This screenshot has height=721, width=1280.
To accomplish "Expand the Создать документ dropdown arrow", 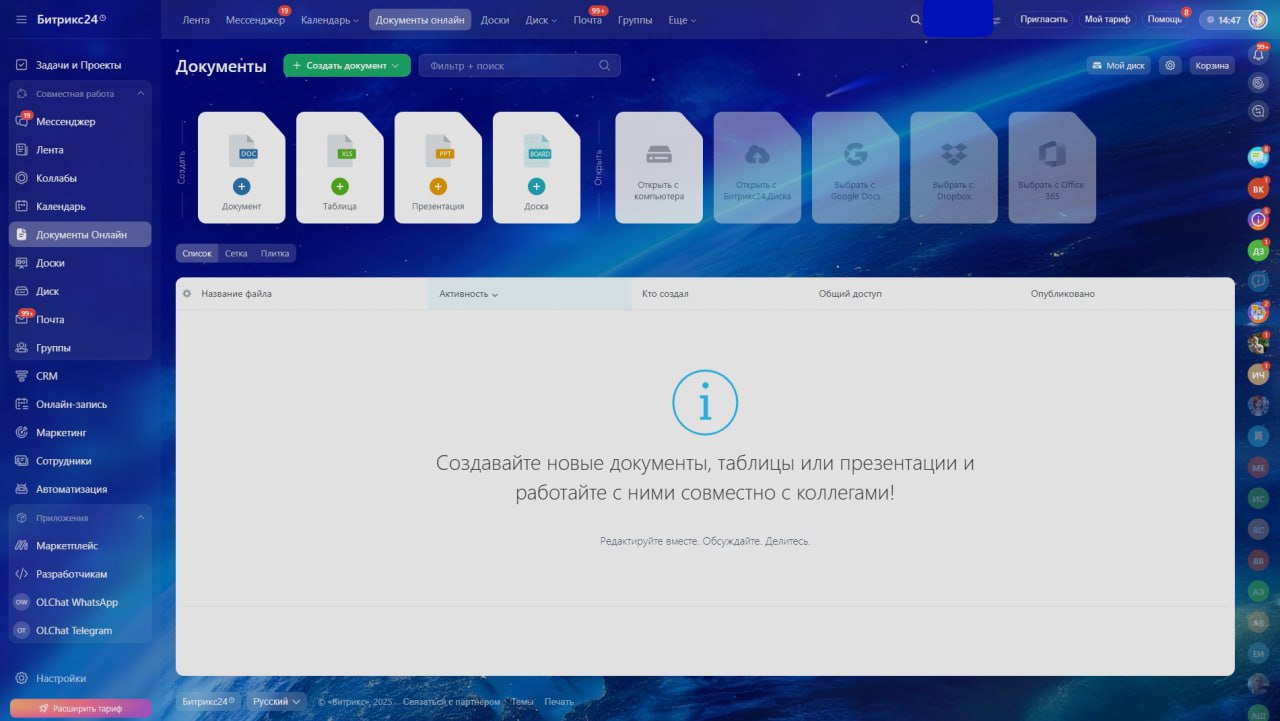I will coord(396,66).
